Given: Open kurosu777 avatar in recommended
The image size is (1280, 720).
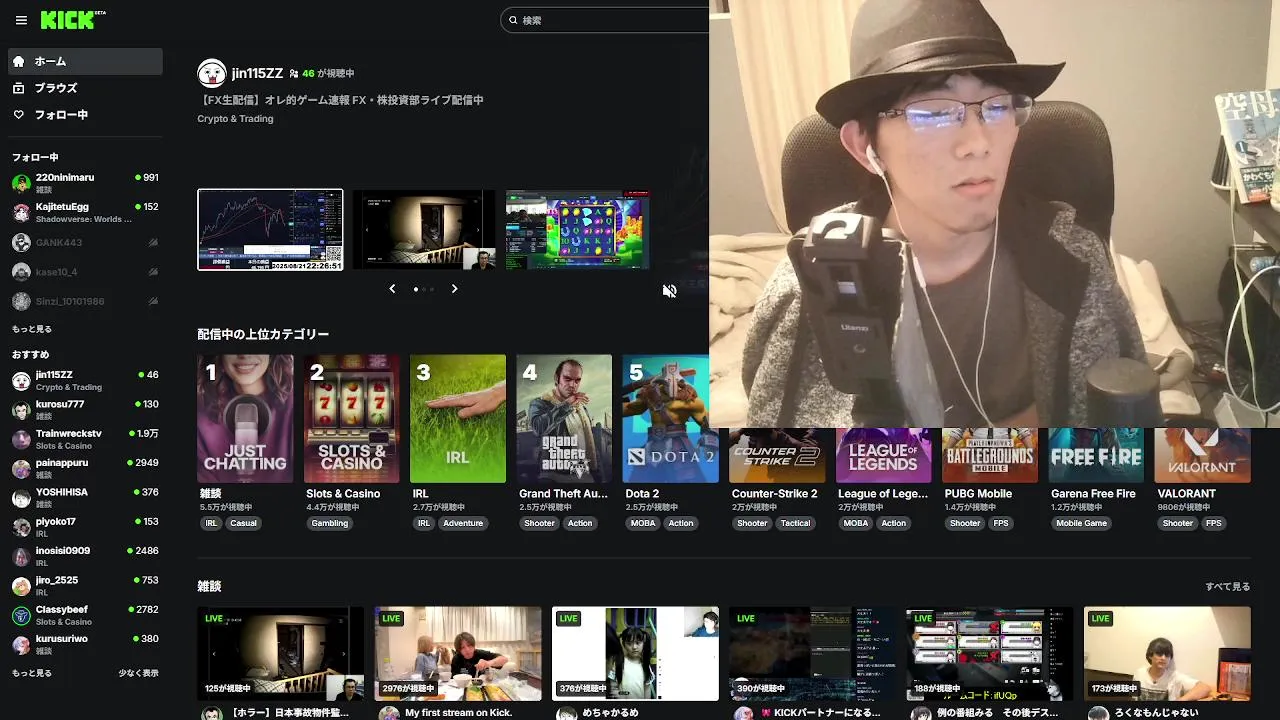Looking at the screenshot, I should click(x=21, y=410).
